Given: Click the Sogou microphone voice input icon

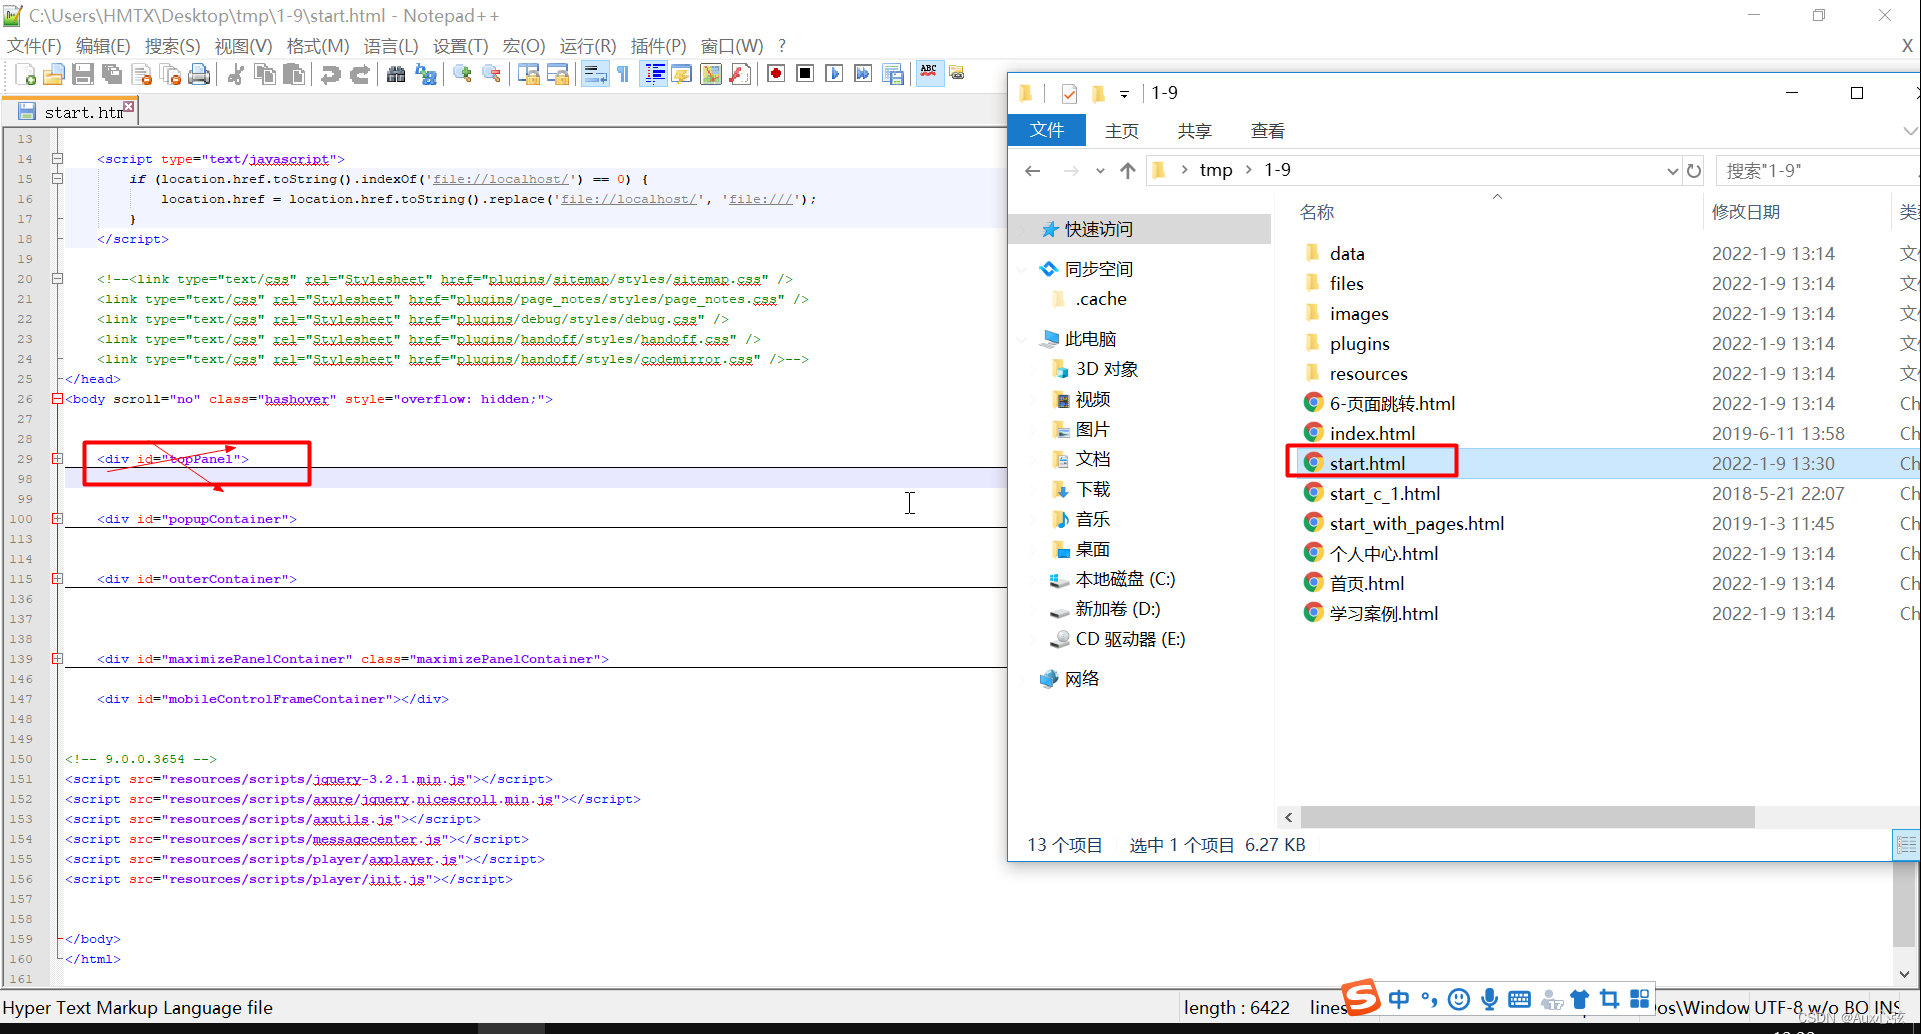Looking at the screenshot, I should point(1490,998).
